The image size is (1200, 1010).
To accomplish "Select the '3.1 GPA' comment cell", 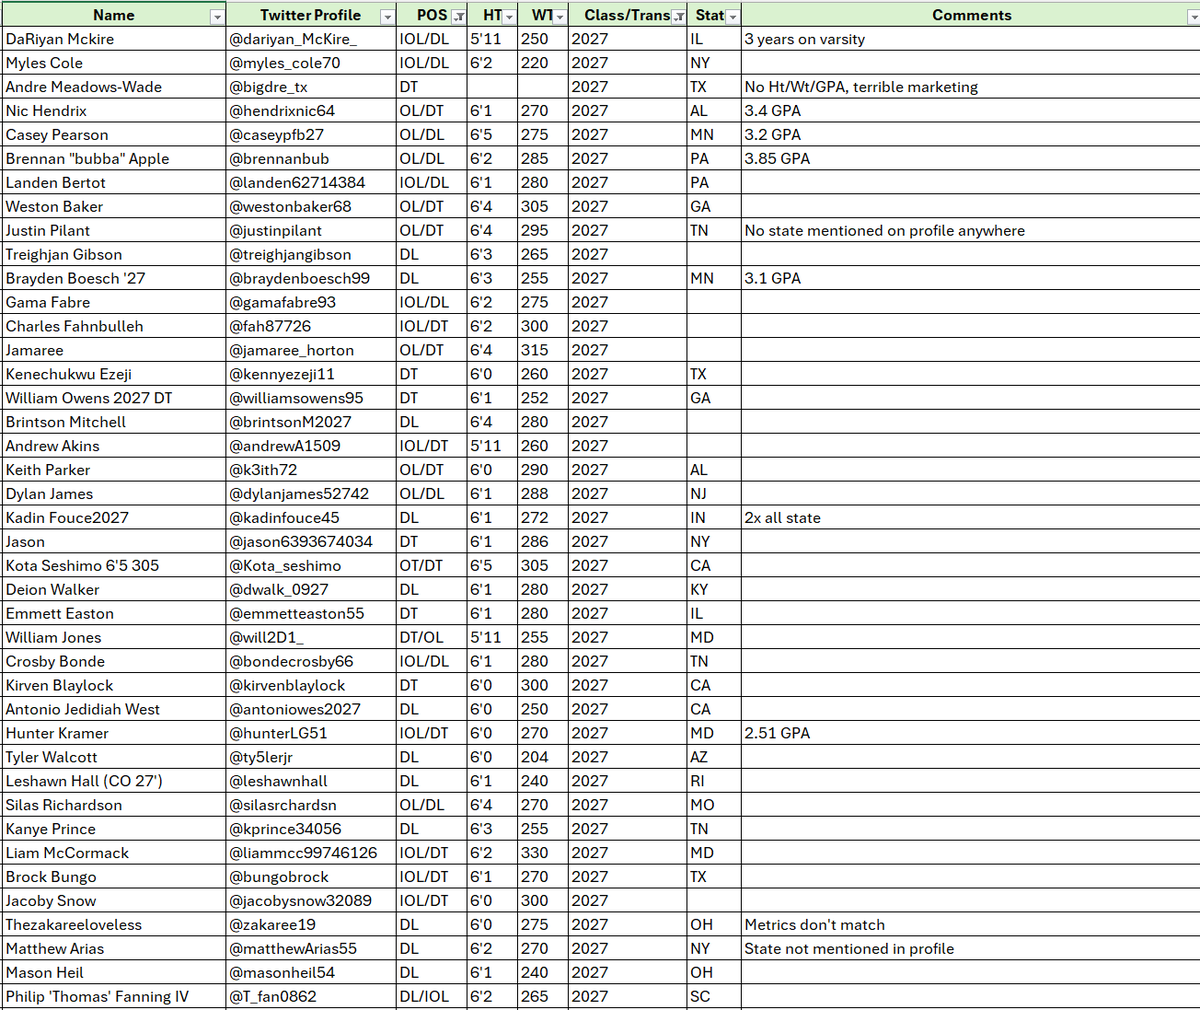I will tap(971, 279).
